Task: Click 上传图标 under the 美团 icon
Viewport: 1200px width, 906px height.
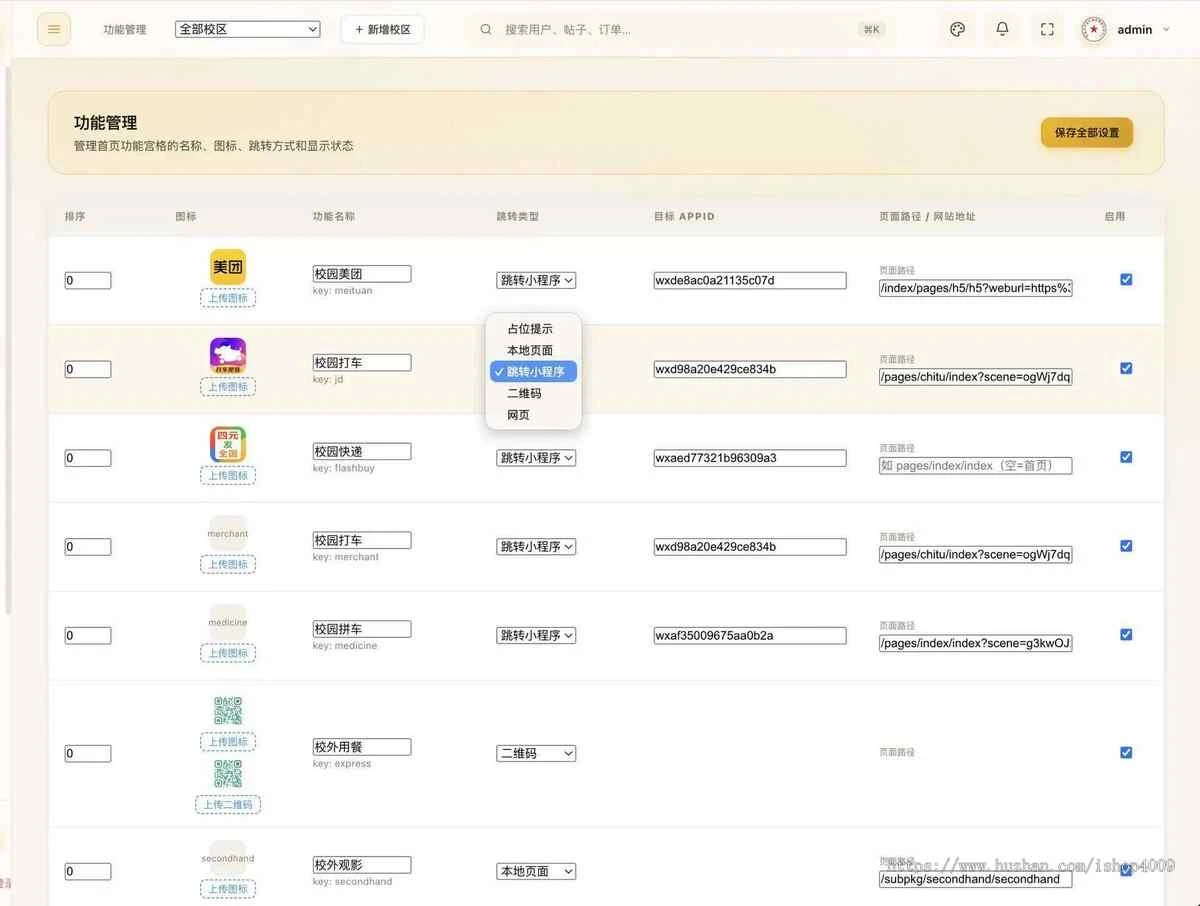Action: tap(228, 298)
